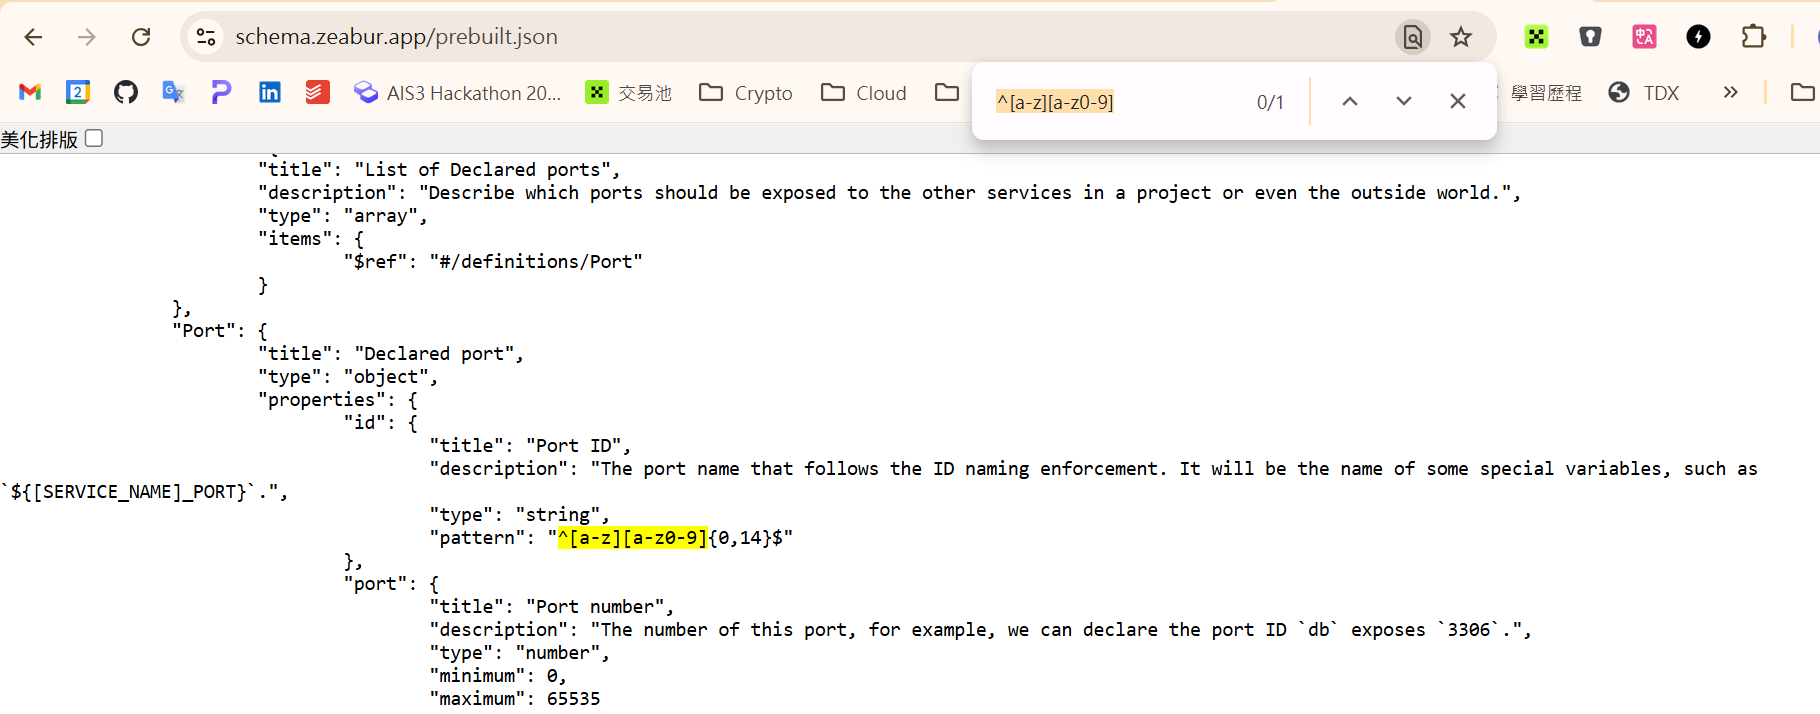Bookmark this page with the star icon
Image resolution: width=1820 pixels, height=714 pixels.
pos(1461,37)
